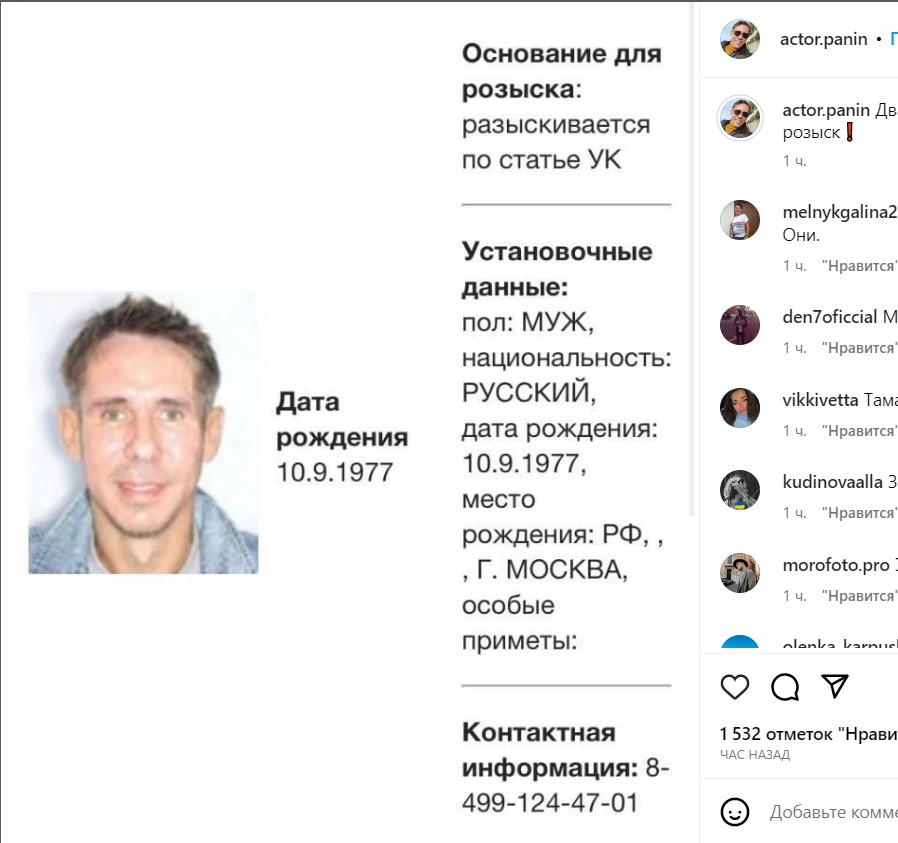Viewport: 898px width, 843px height.
Task: Like the melnykgalina comment via "Нравится"
Action: 860,266
